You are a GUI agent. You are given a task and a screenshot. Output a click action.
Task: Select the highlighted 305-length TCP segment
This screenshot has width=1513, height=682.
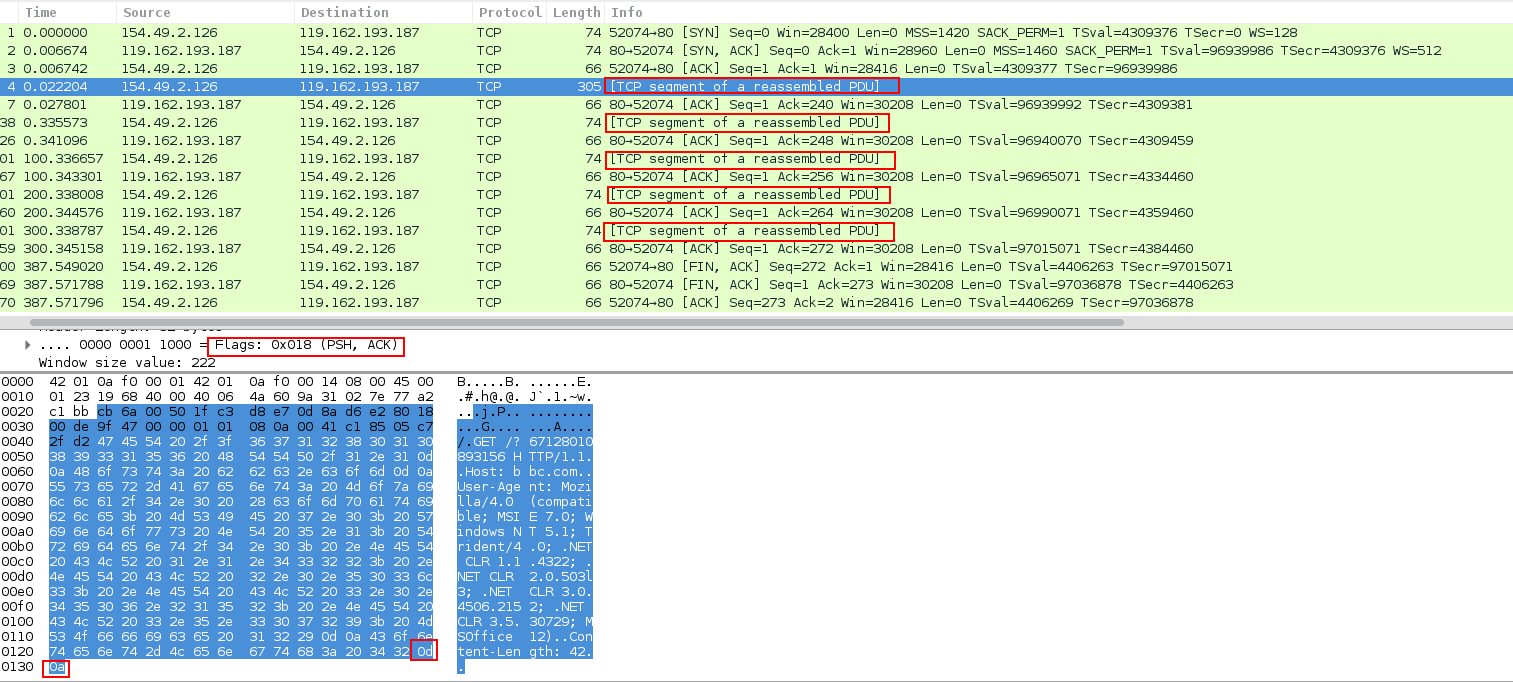click(756, 86)
